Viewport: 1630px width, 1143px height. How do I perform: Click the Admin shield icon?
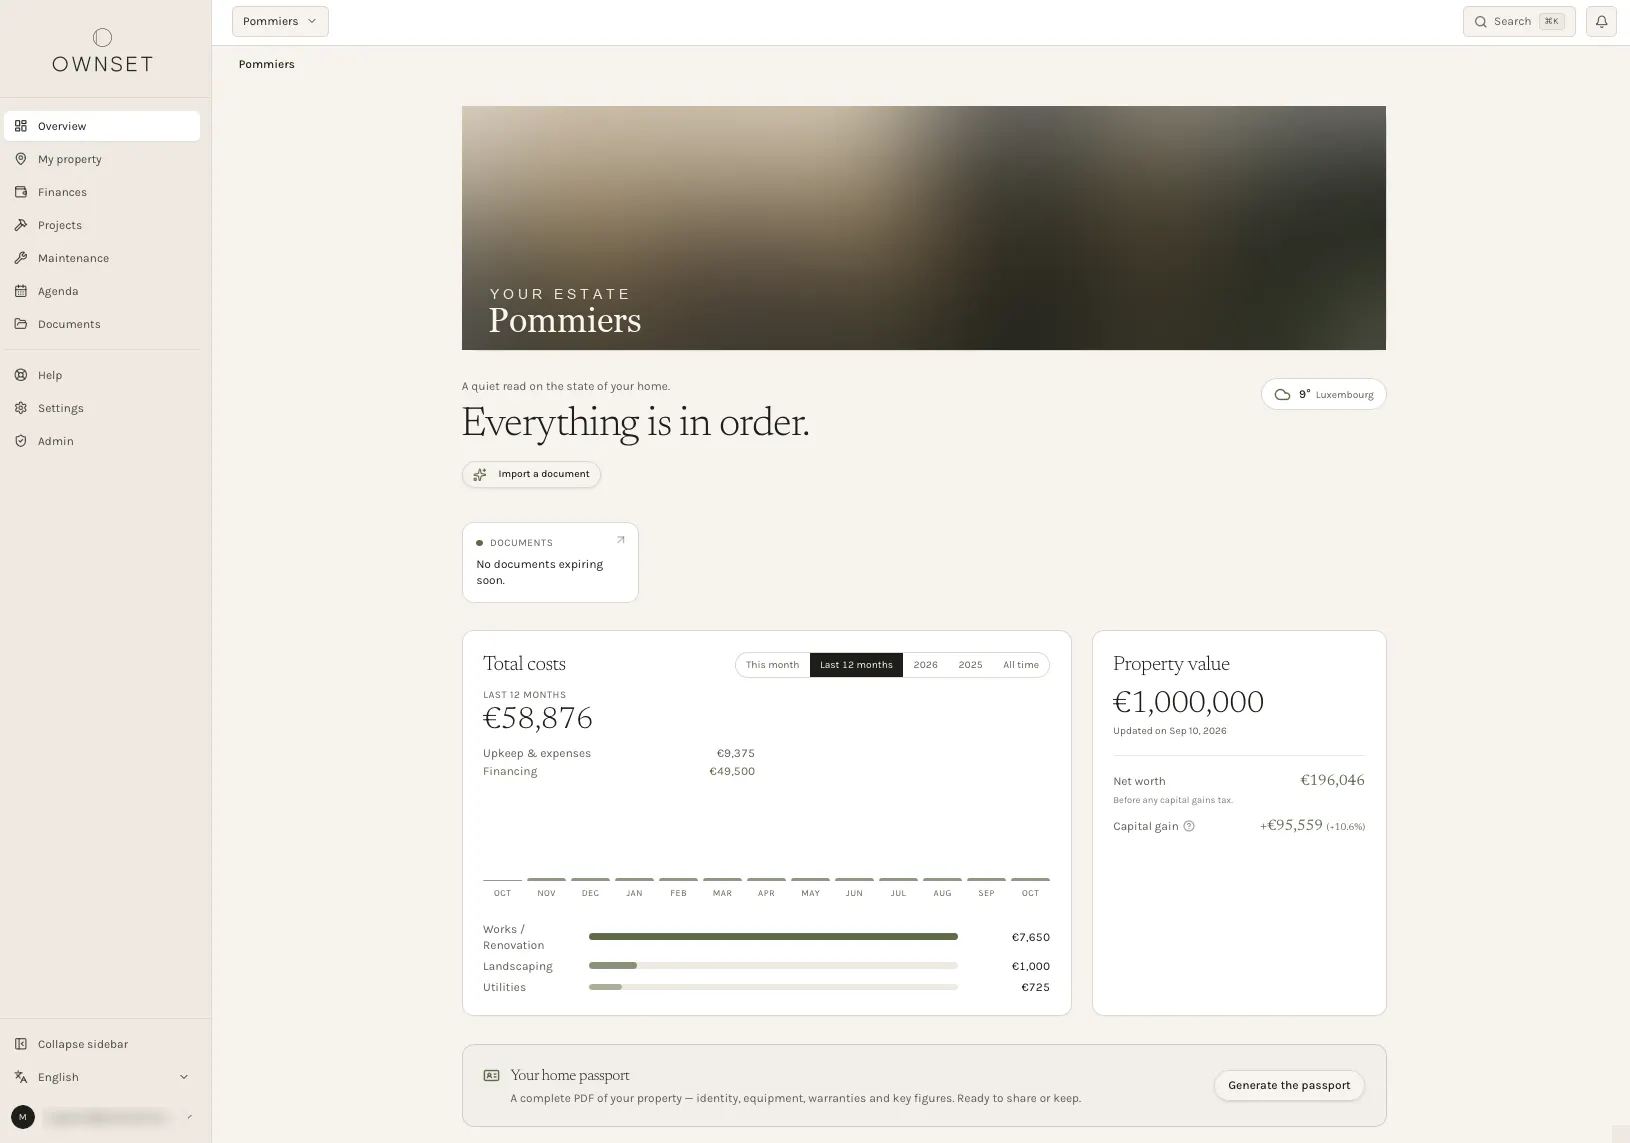(21, 441)
